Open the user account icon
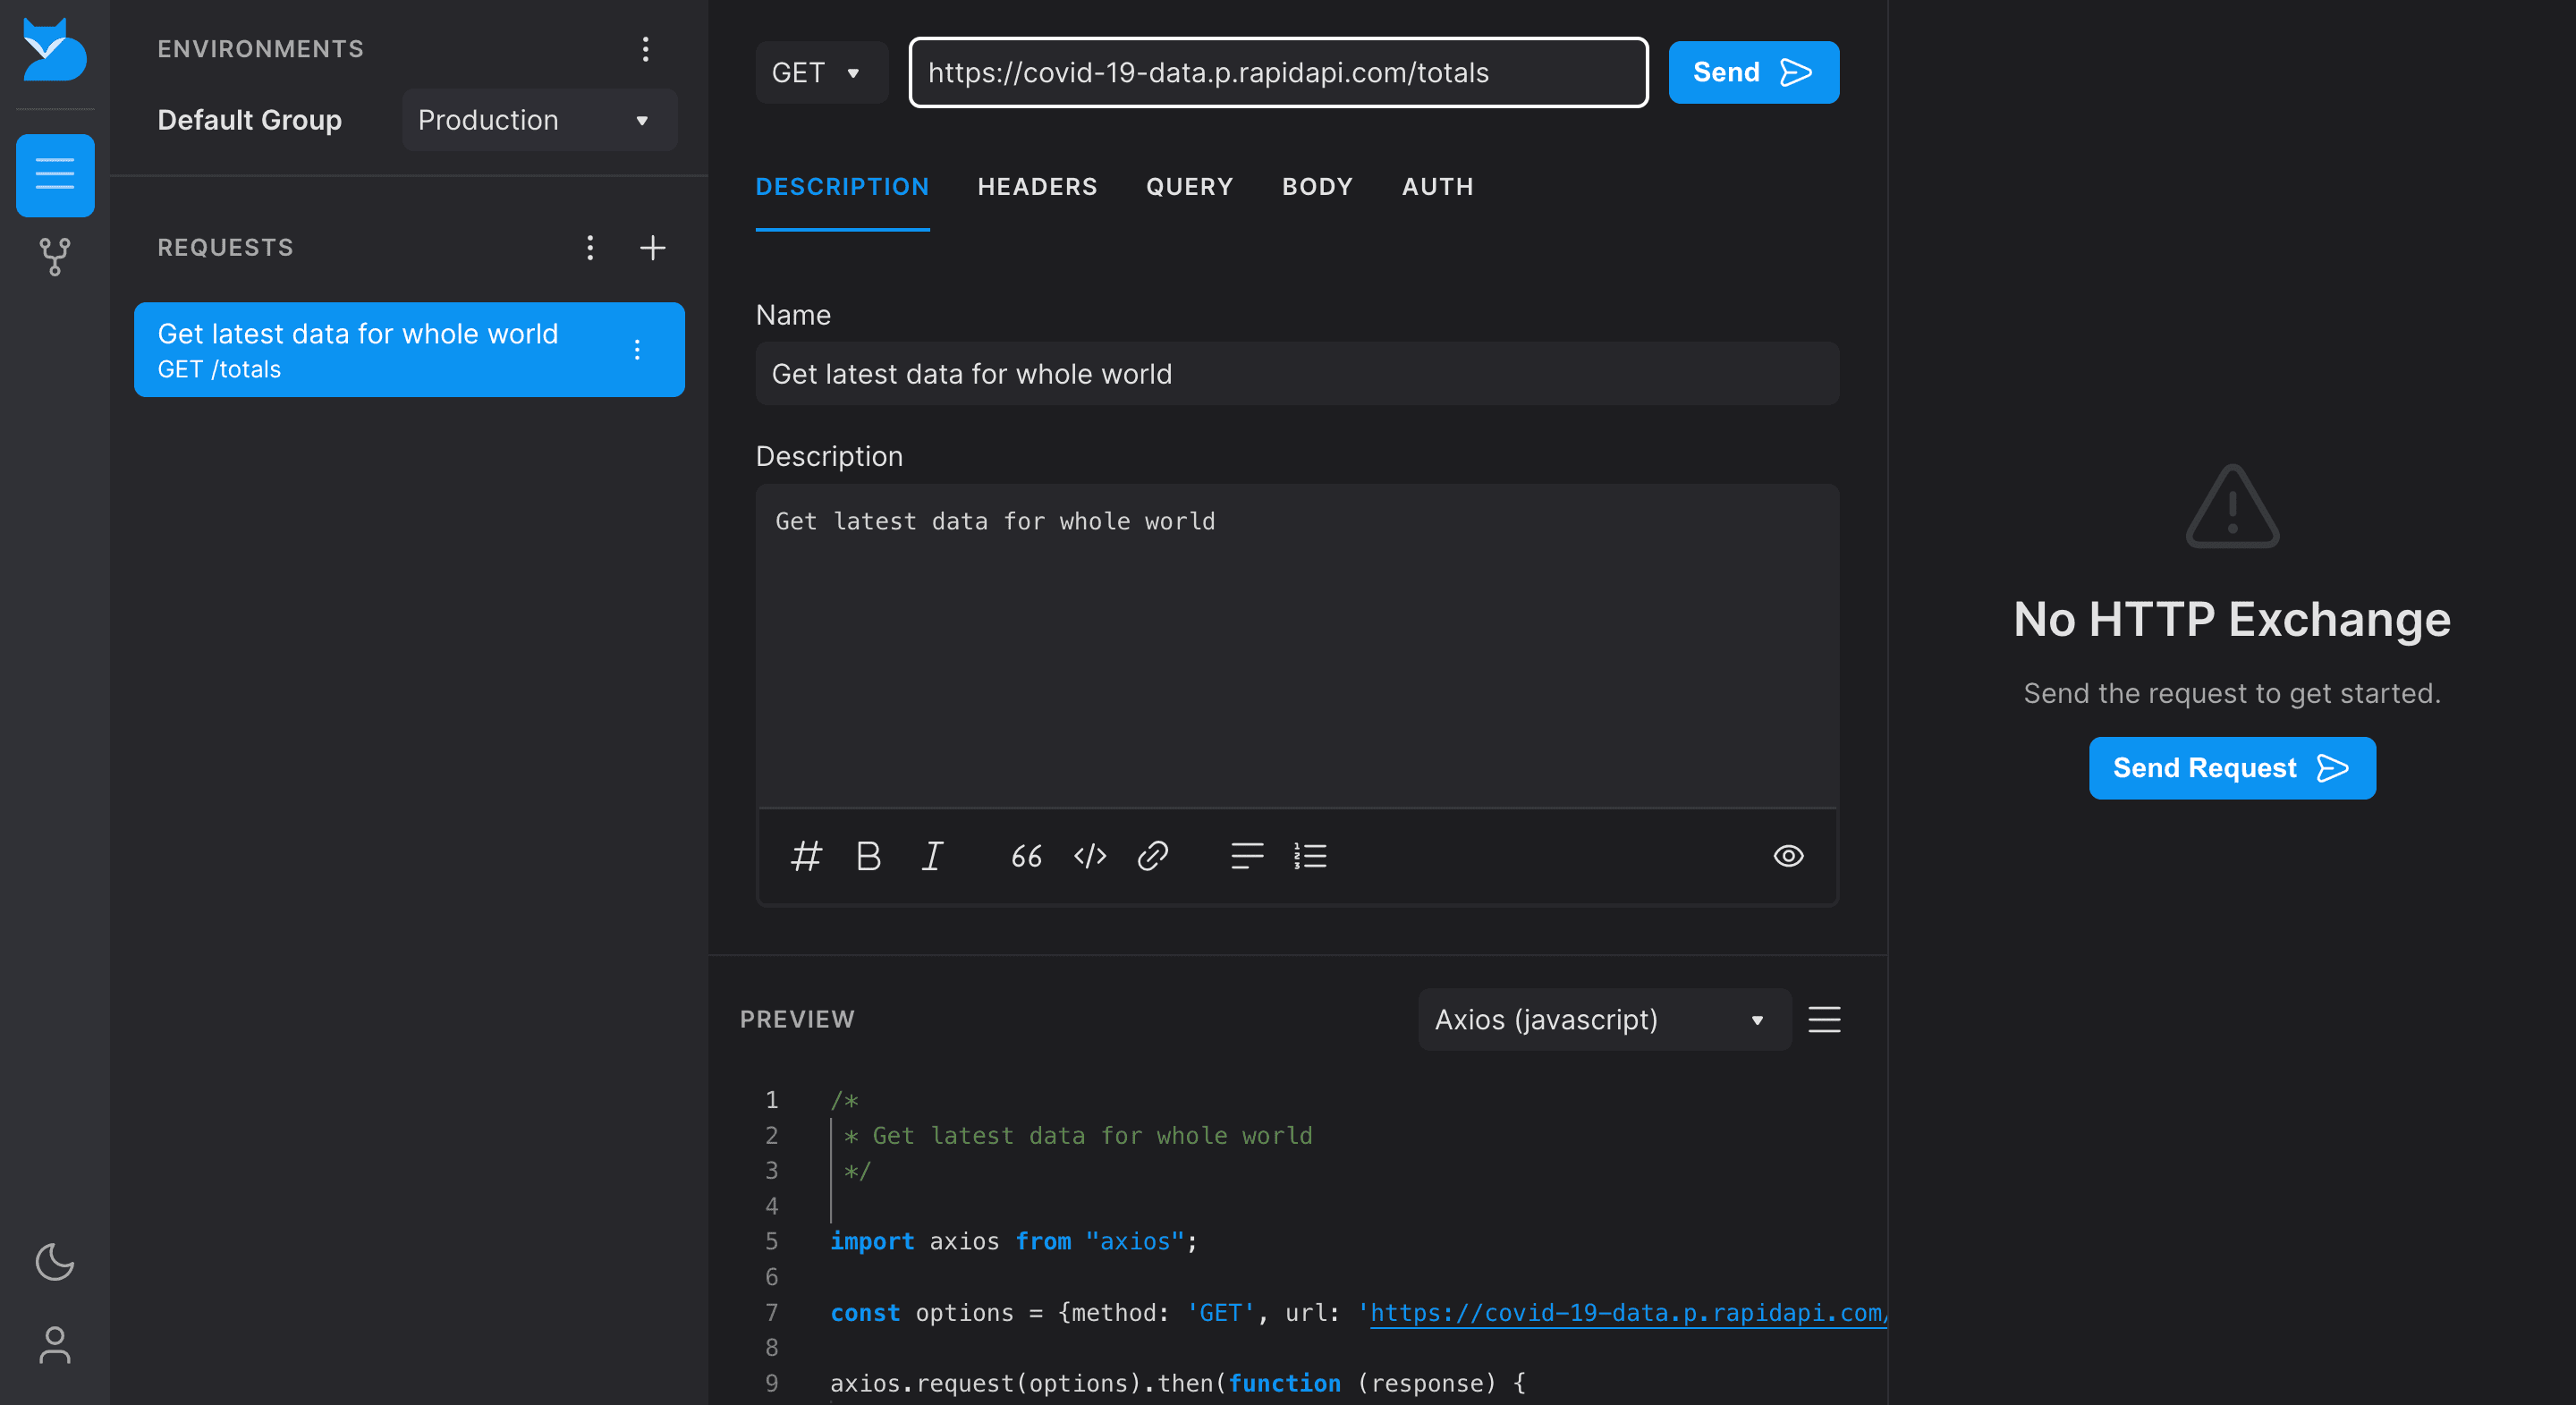Image resolution: width=2576 pixels, height=1405 pixels. click(x=55, y=1345)
